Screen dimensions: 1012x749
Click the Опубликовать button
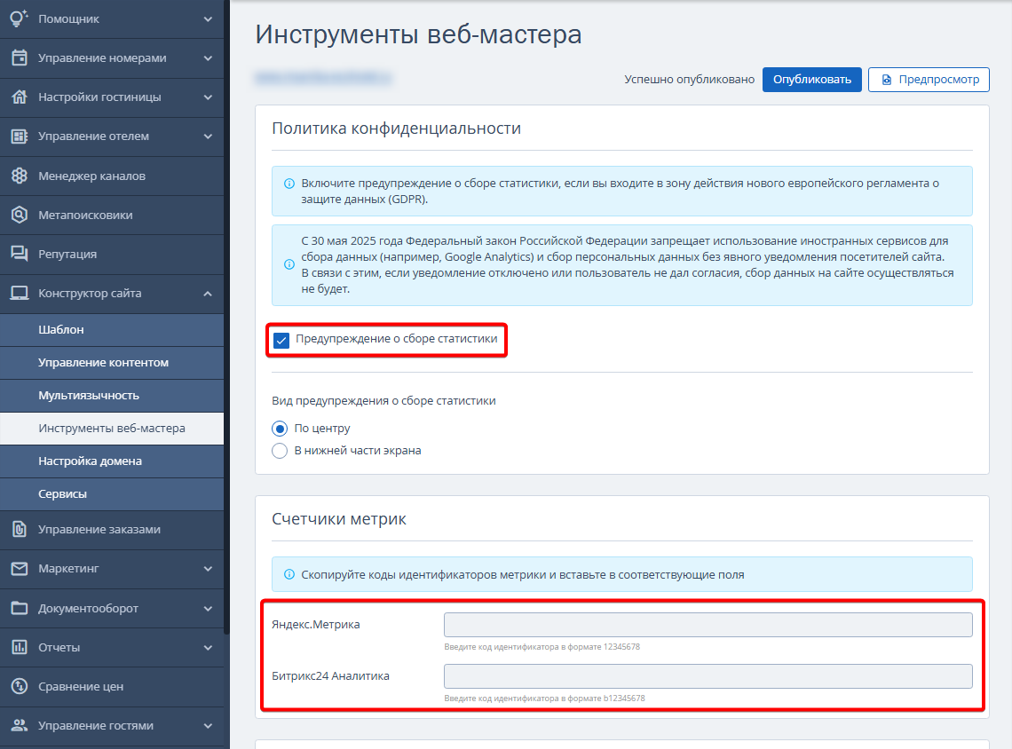[x=812, y=79]
